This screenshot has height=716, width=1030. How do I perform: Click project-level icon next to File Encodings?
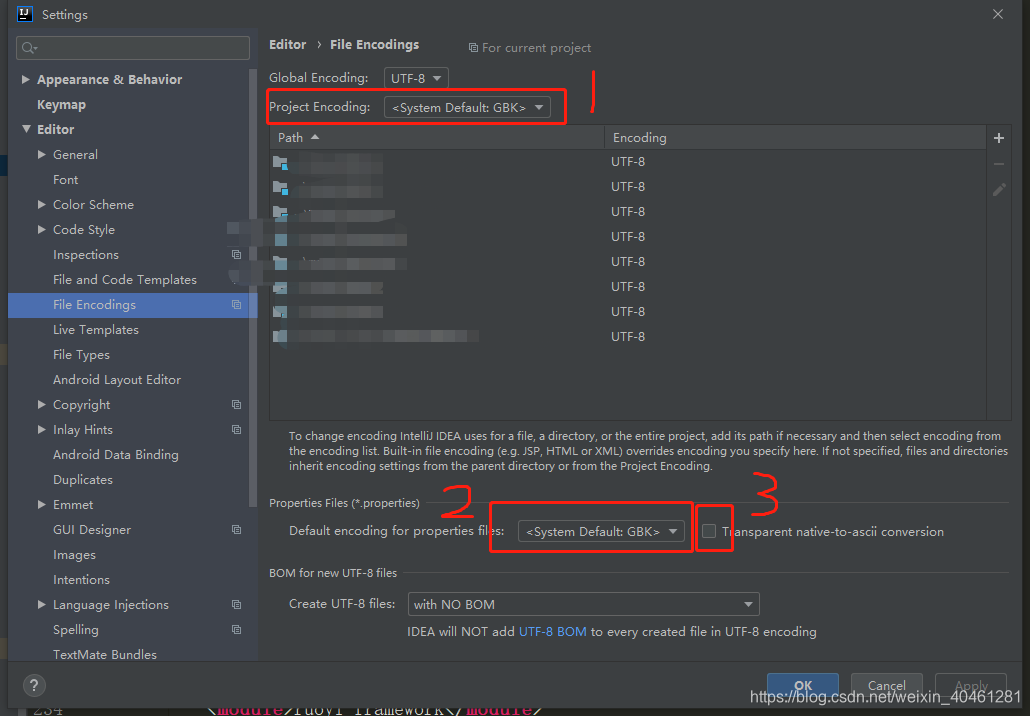(236, 305)
